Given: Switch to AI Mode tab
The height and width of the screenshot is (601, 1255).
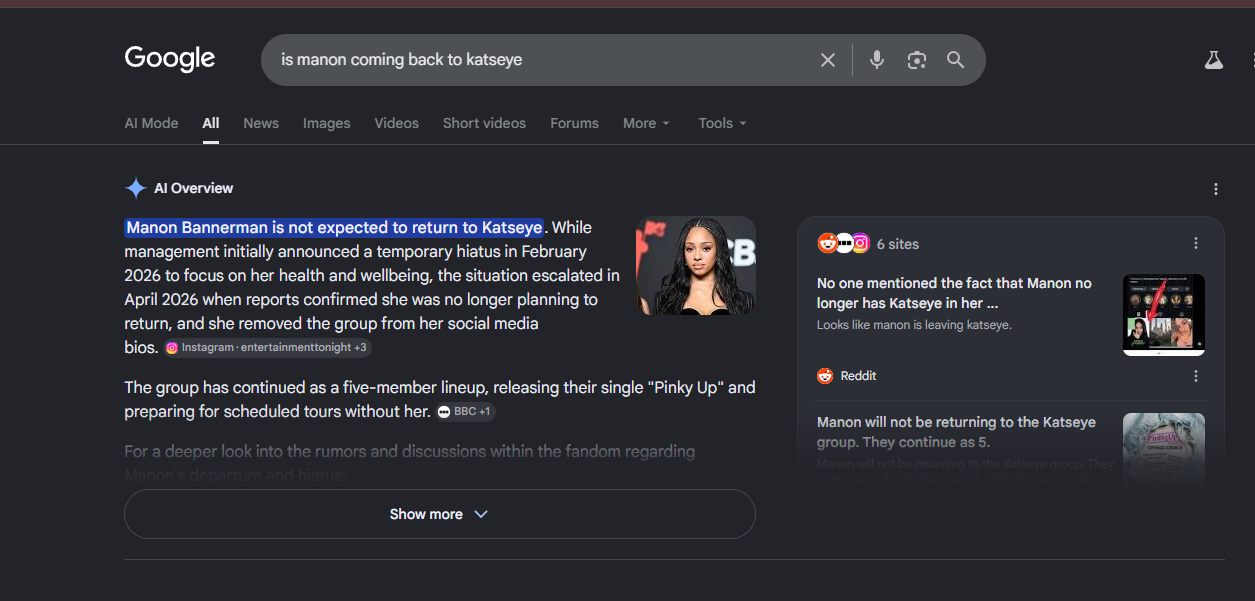Looking at the screenshot, I should tap(151, 123).
